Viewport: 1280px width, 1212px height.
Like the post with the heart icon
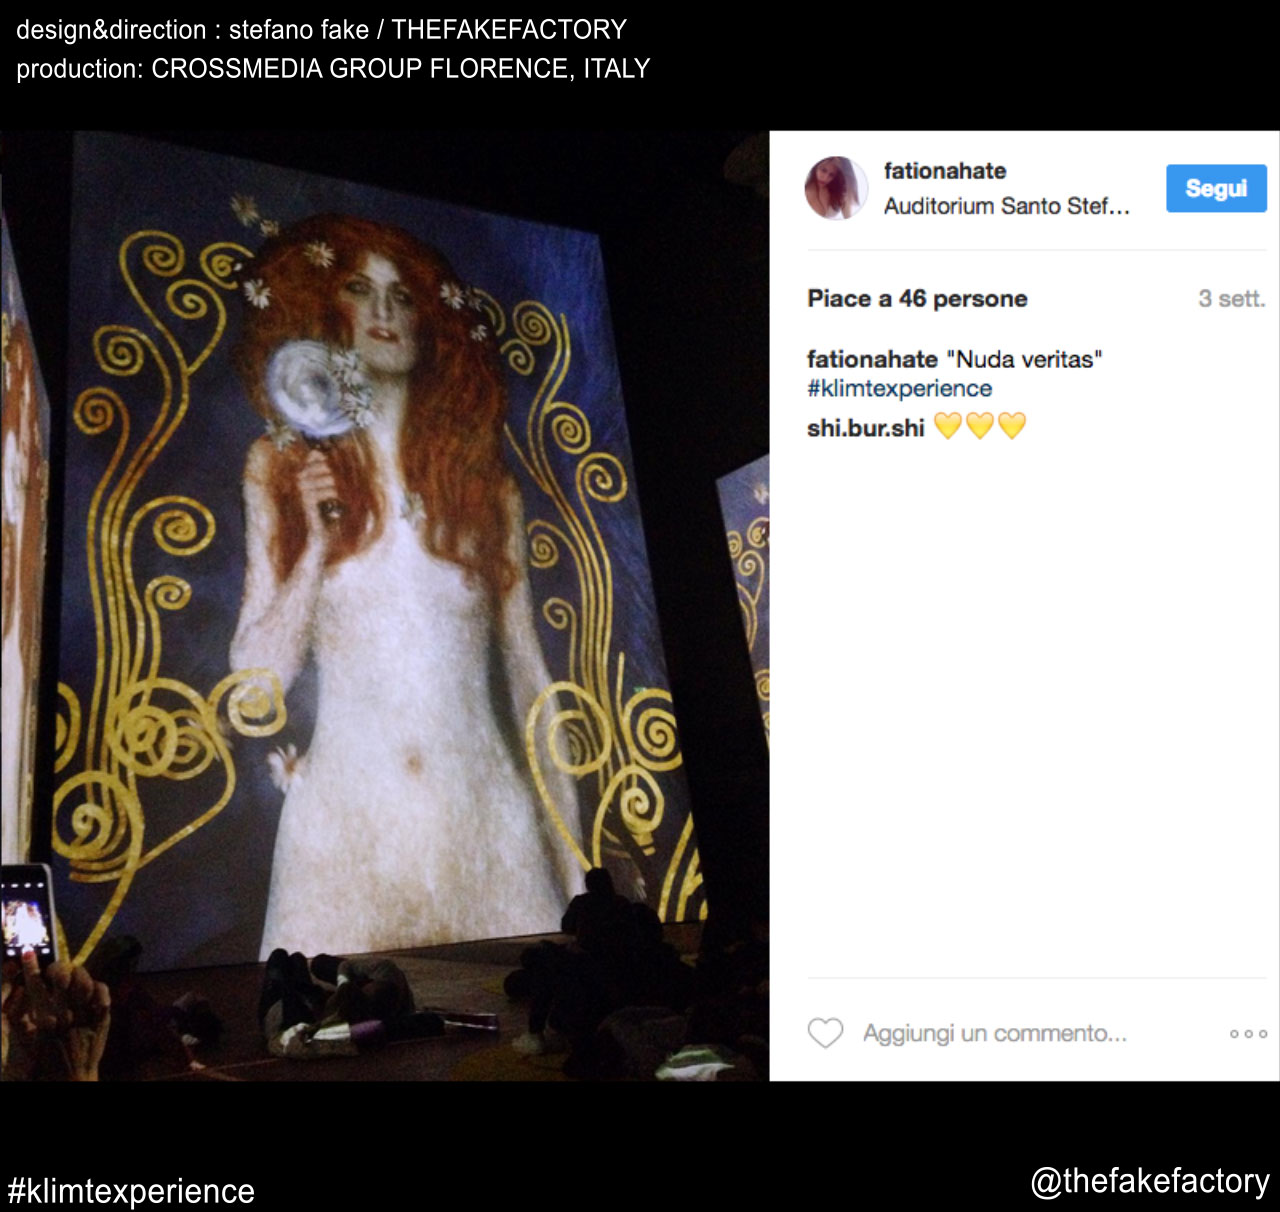click(x=826, y=1033)
